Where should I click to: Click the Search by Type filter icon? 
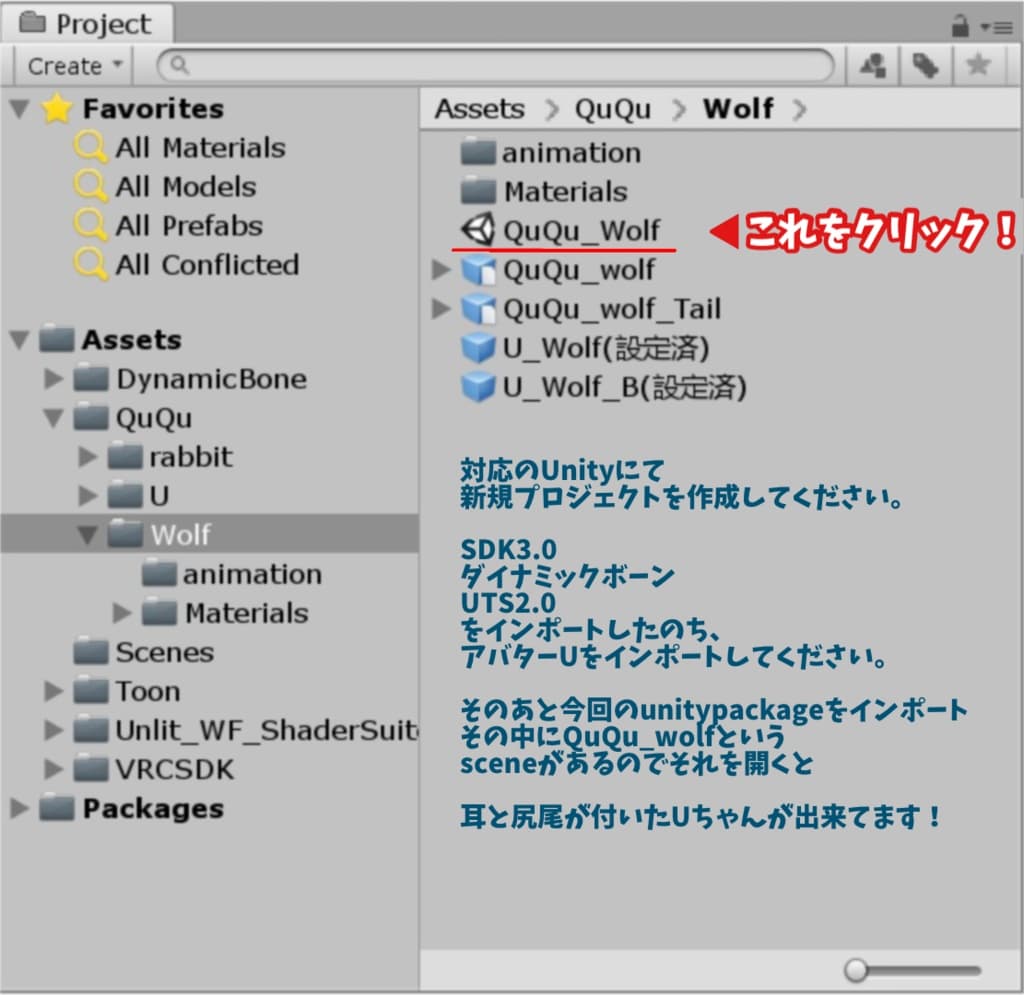(873, 65)
